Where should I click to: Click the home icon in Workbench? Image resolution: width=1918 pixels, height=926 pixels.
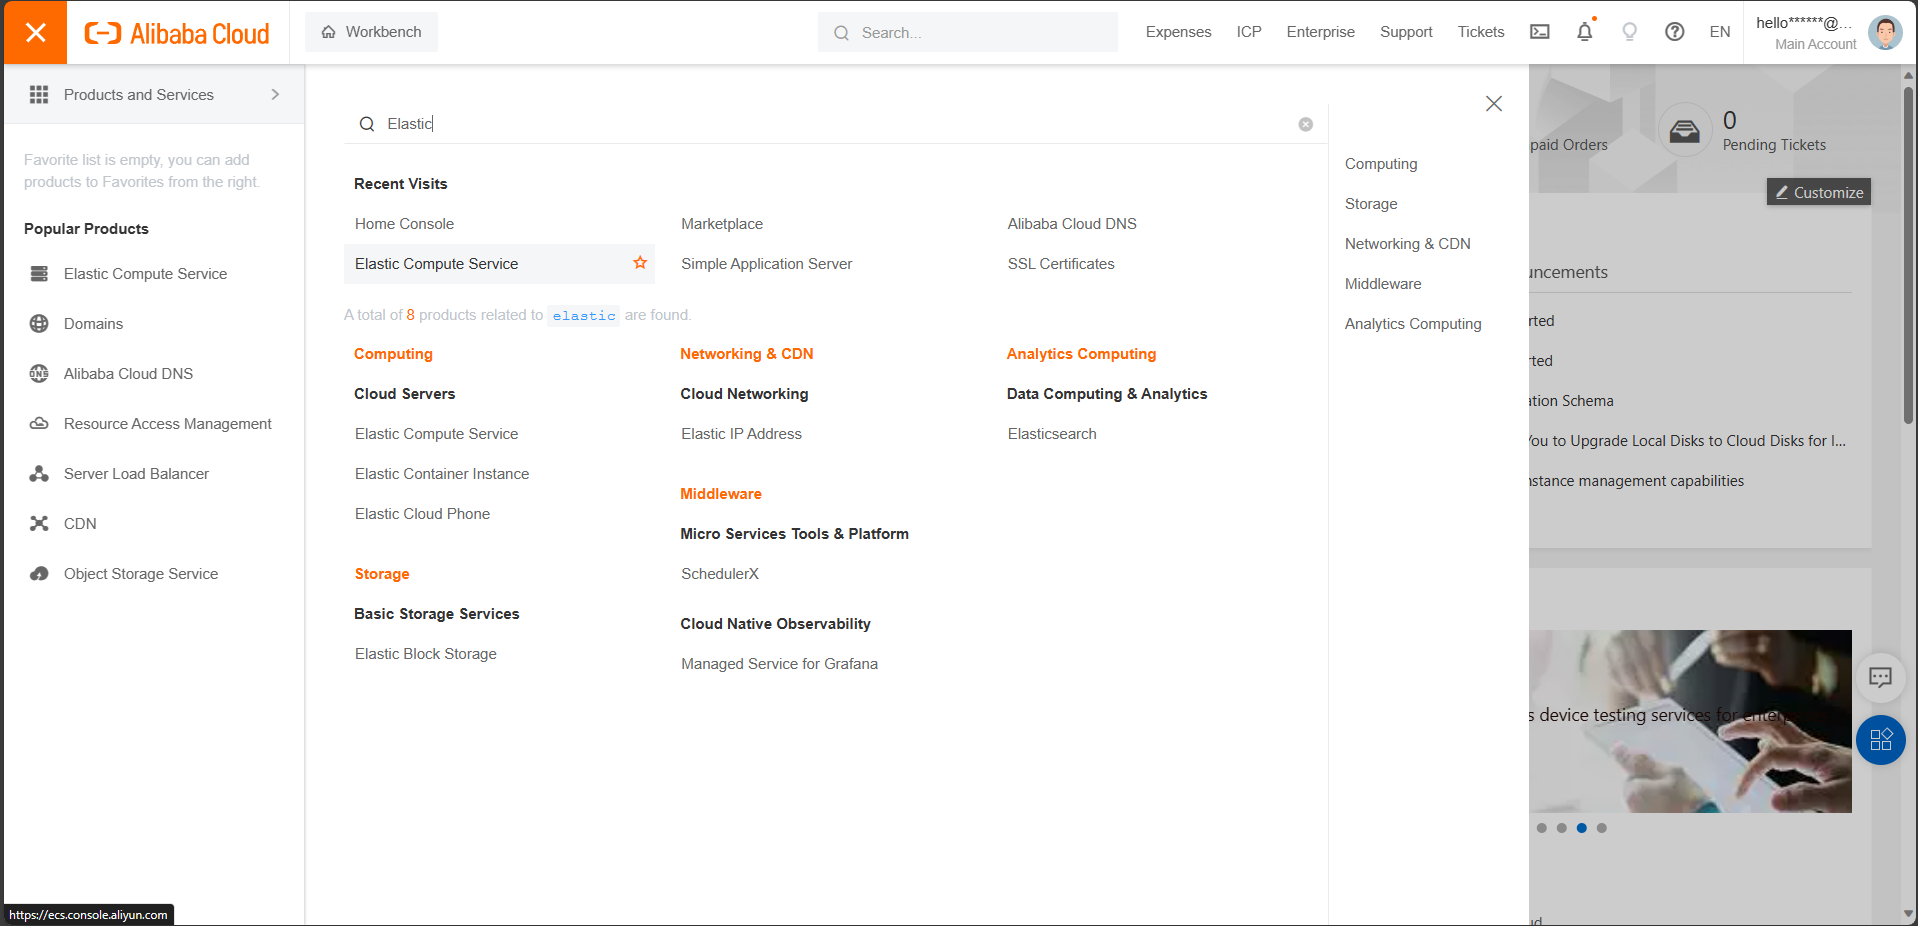point(328,32)
